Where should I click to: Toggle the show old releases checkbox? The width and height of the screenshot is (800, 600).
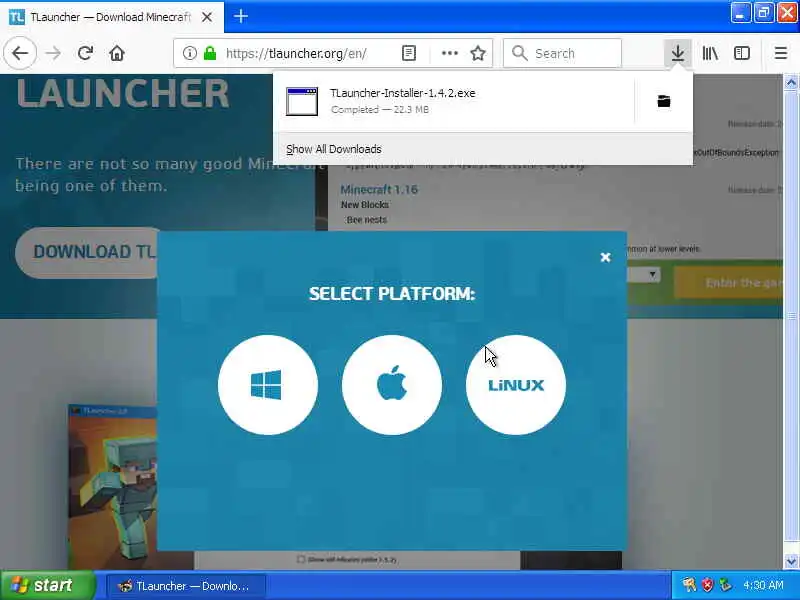[x=301, y=560]
